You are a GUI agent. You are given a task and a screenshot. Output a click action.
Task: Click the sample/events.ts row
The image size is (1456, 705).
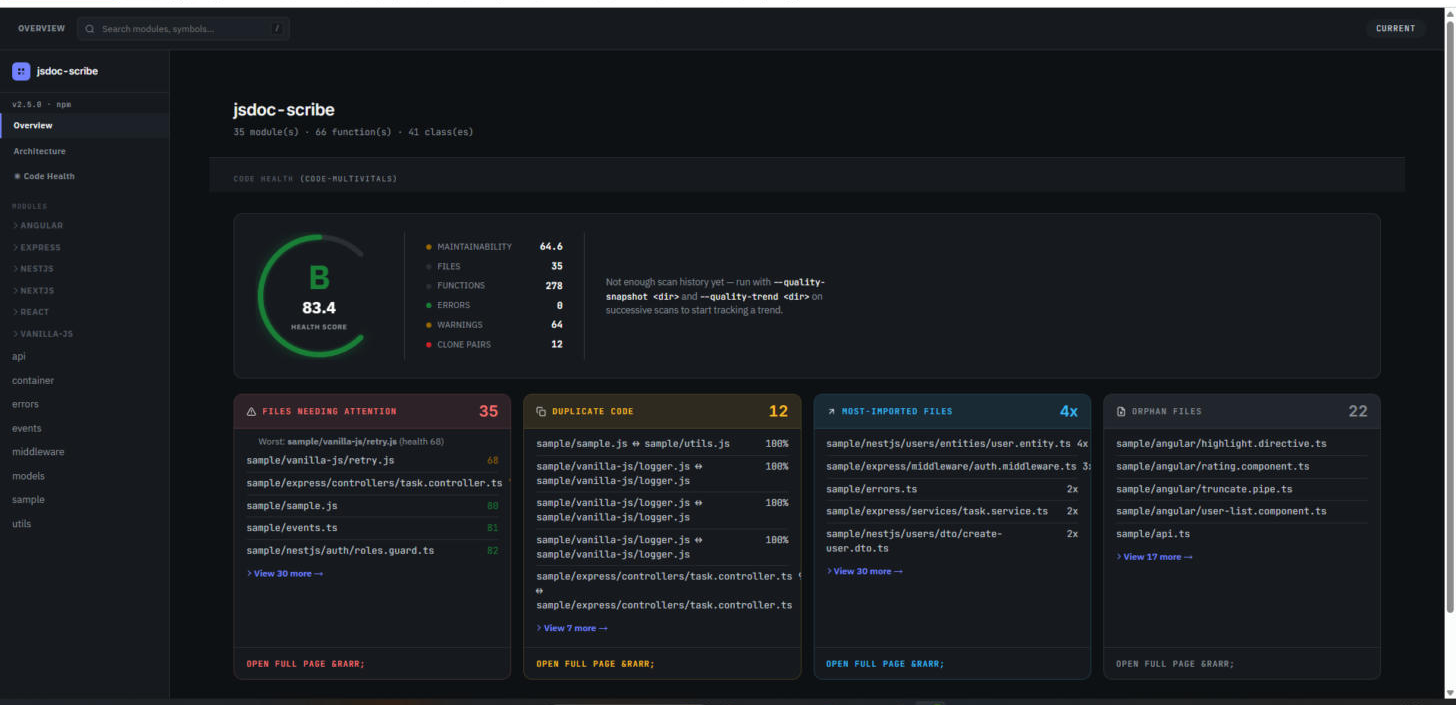(x=372, y=528)
